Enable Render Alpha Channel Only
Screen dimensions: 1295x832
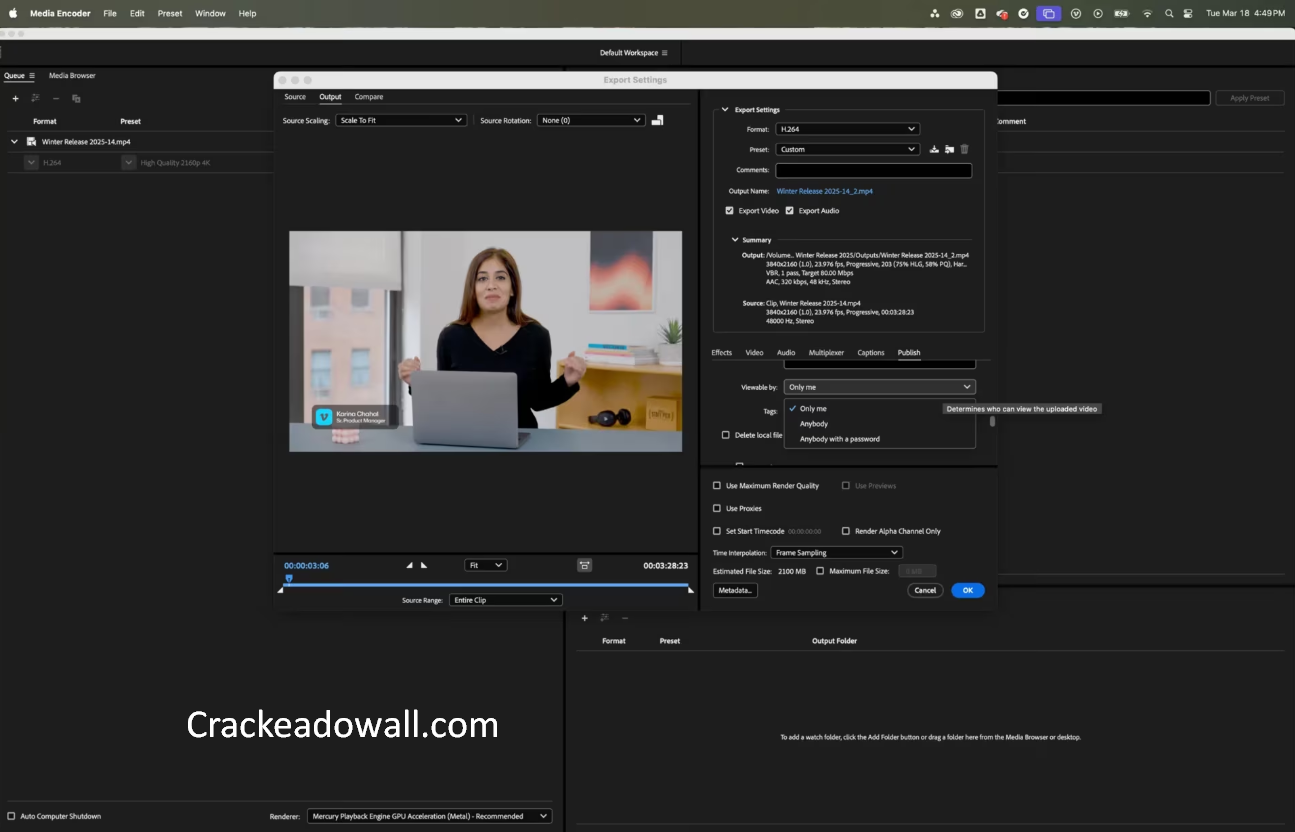pos(846,531)
